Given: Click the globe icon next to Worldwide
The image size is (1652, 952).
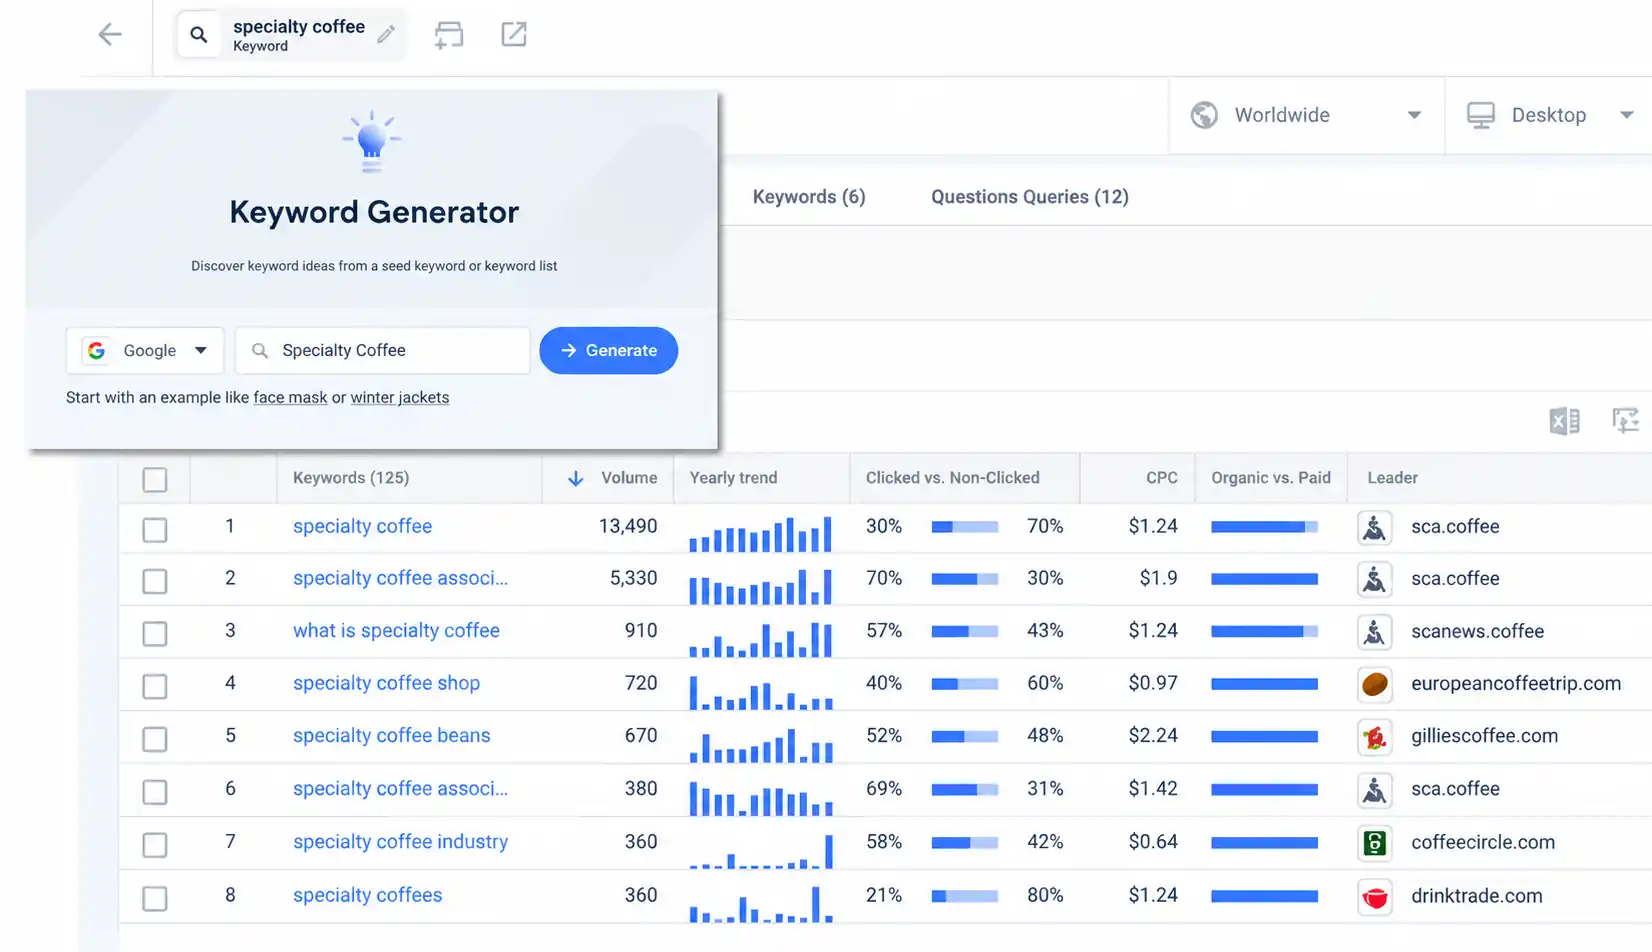Looking at the screenshot, I should point(1204,115).
